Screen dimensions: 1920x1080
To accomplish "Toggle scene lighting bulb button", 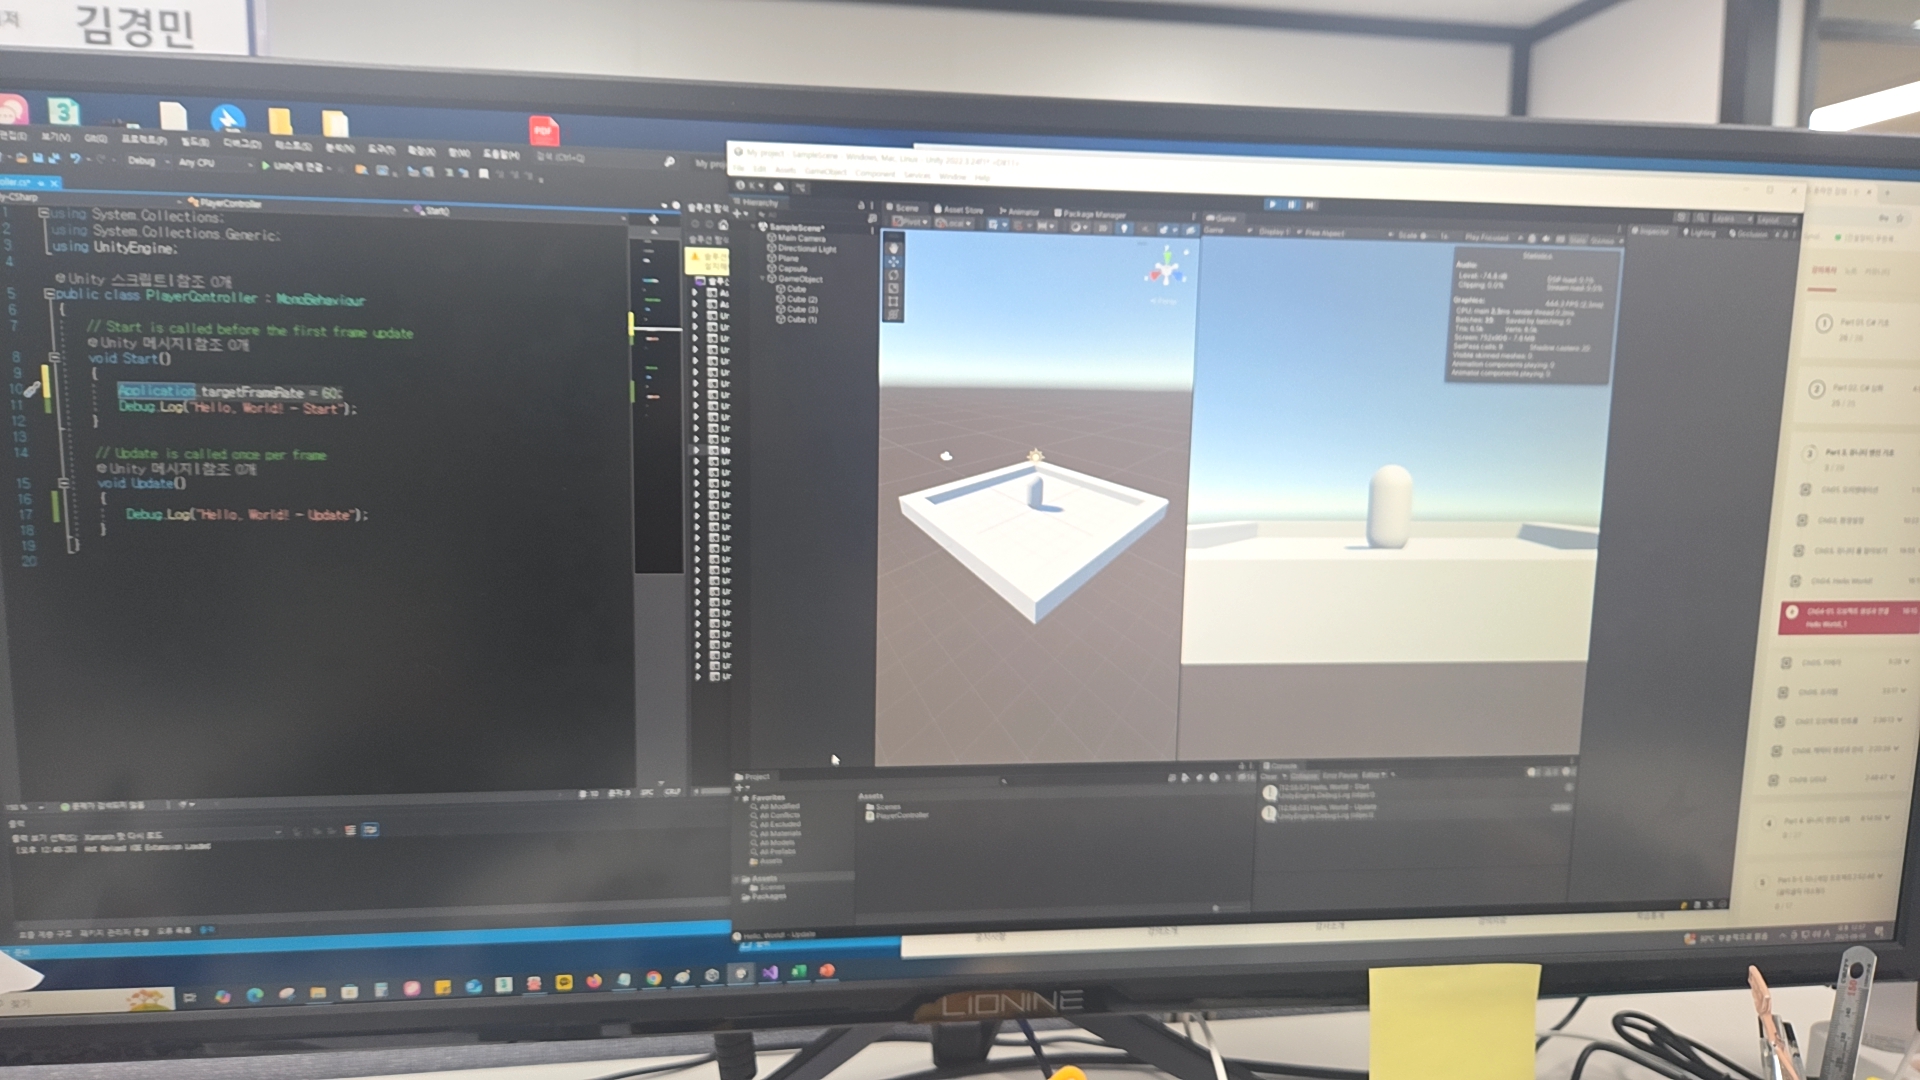I will tap(1124, 228).
